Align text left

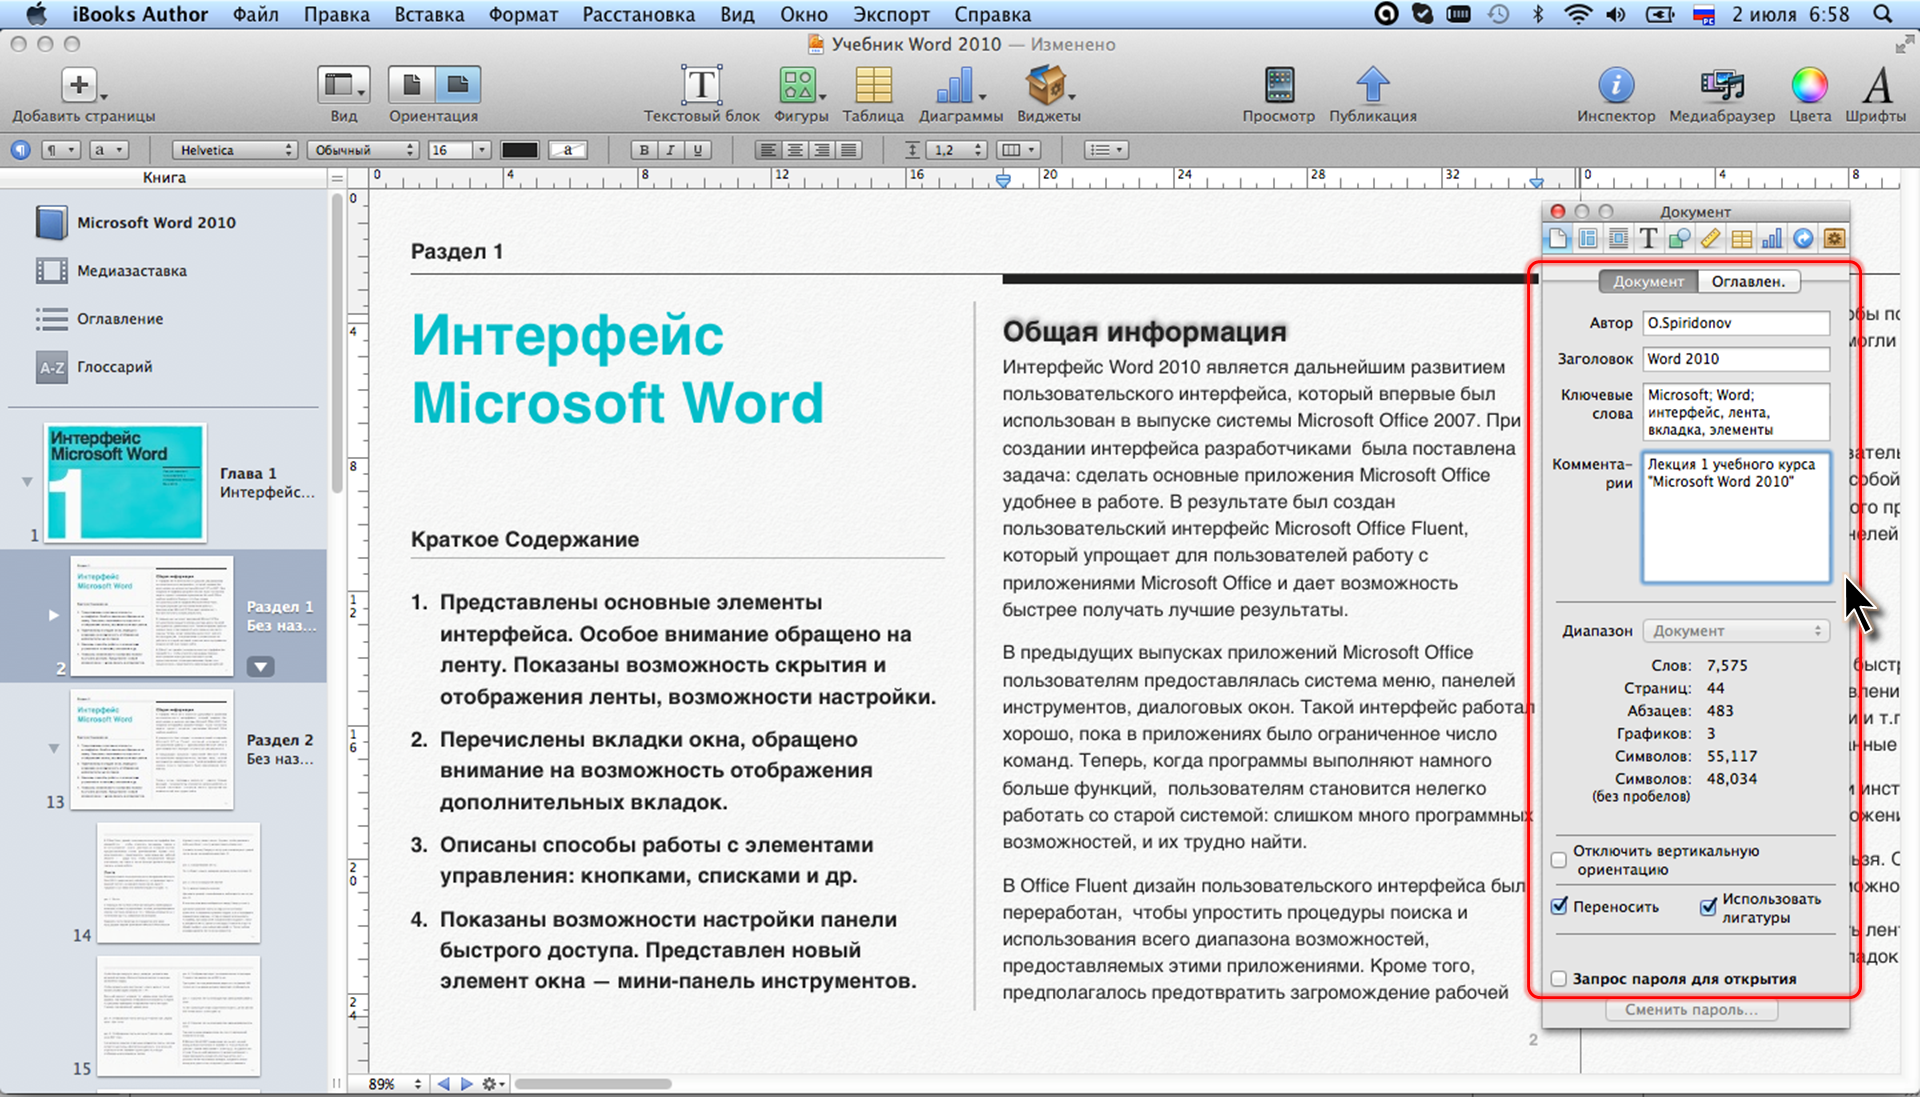coord(768,150)
